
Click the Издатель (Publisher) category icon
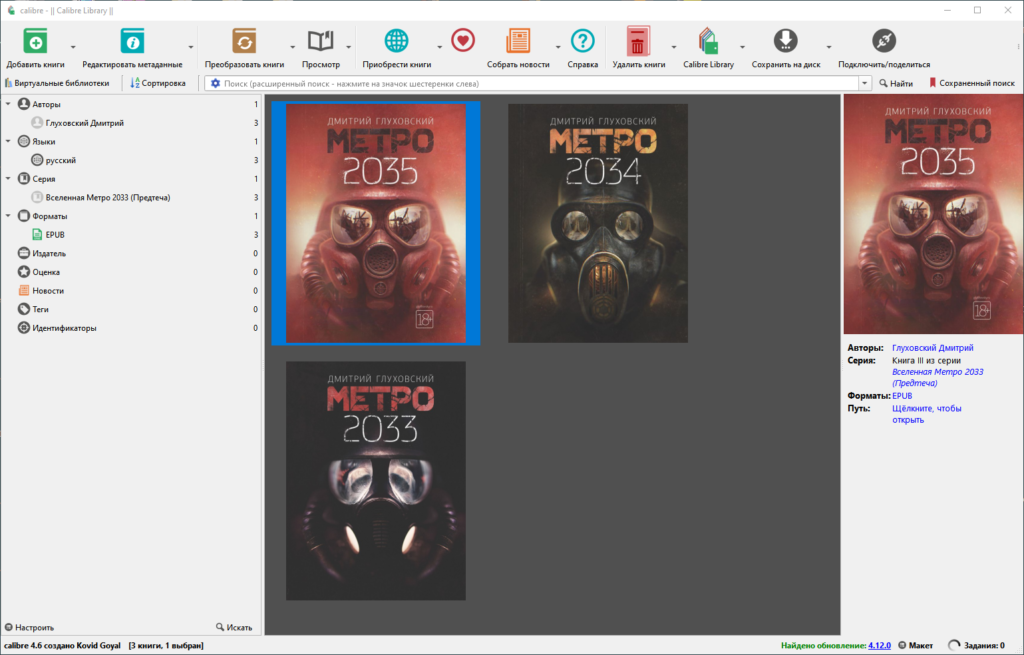coord(24,253)
